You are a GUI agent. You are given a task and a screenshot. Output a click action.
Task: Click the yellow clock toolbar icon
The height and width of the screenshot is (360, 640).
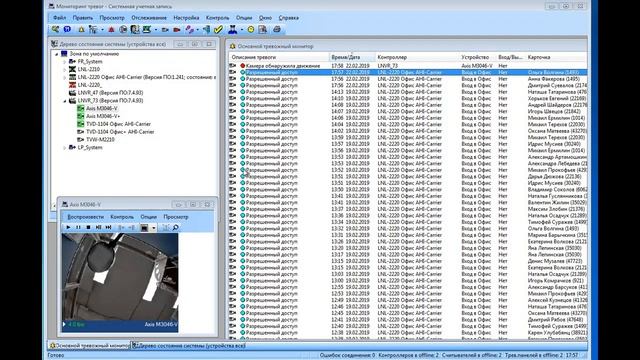click(x=251, y=29)
